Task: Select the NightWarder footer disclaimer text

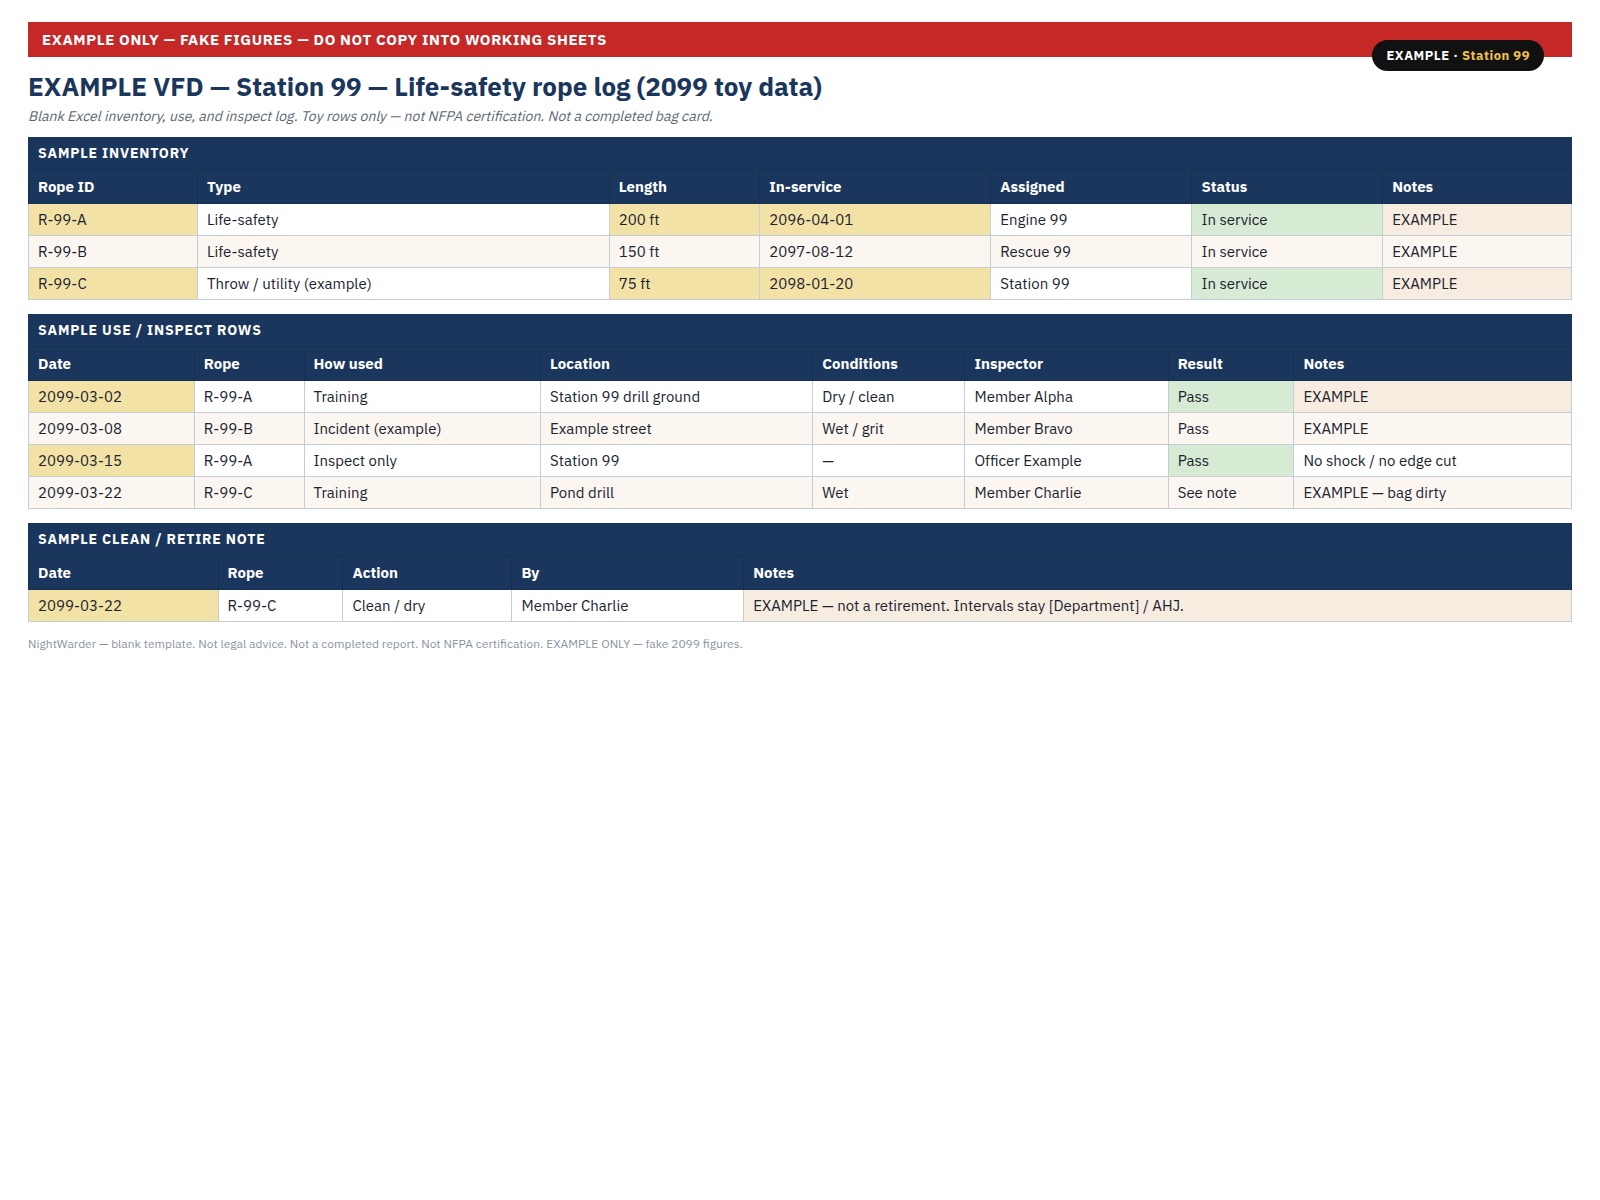Action: click(x=385, y=644)
